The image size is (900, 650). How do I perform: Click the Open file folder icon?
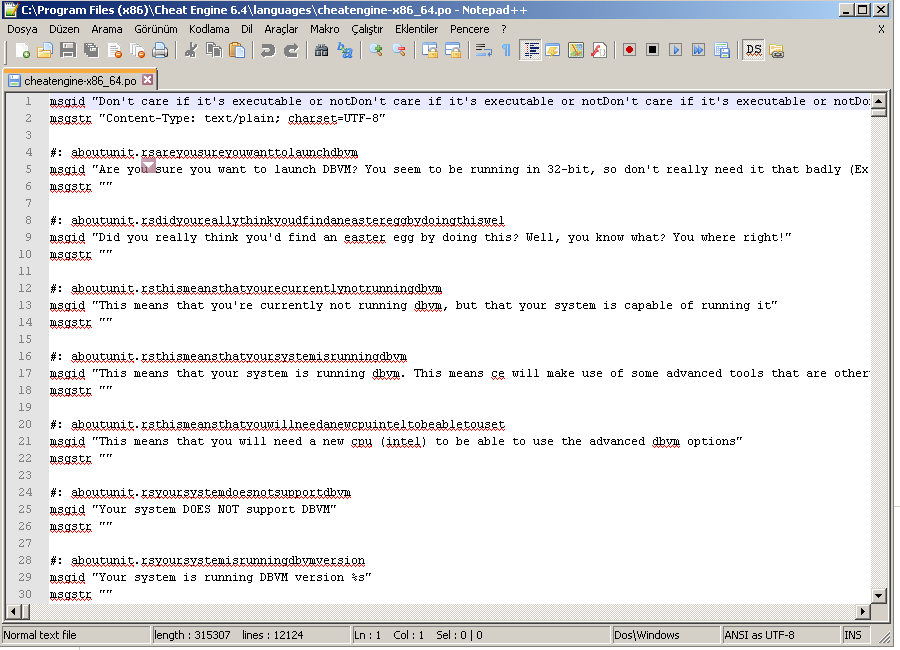[45, 50]
